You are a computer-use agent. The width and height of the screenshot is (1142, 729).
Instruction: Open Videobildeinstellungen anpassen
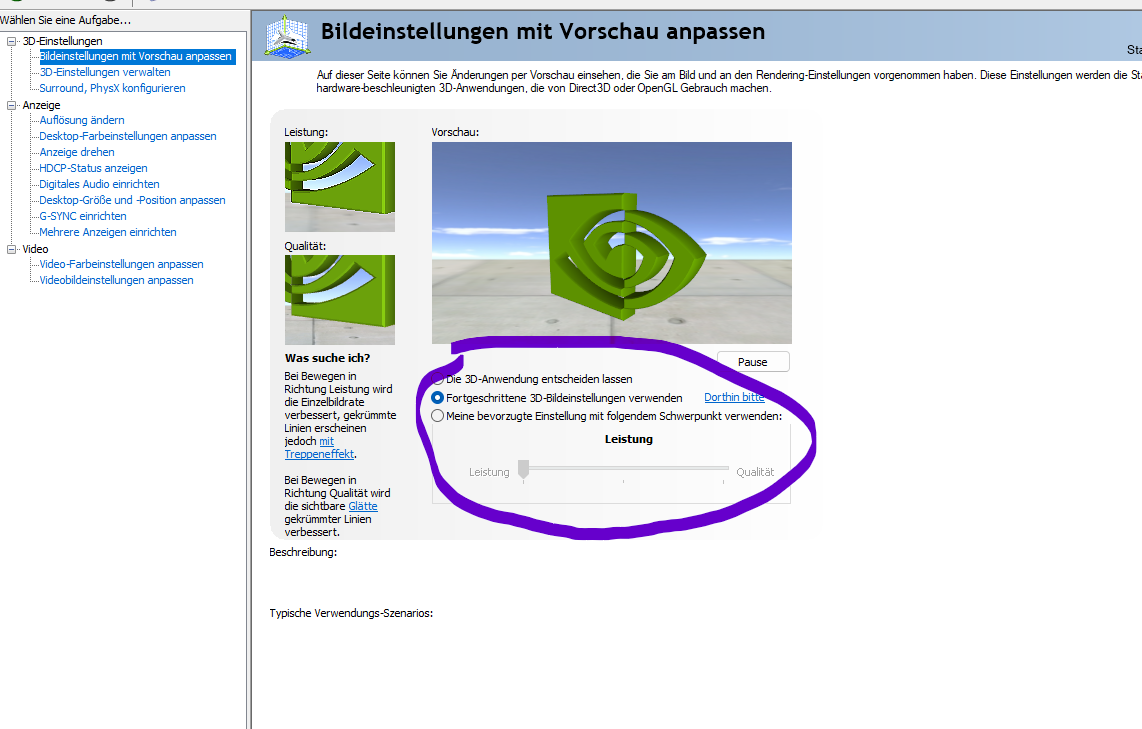point(116,280)
